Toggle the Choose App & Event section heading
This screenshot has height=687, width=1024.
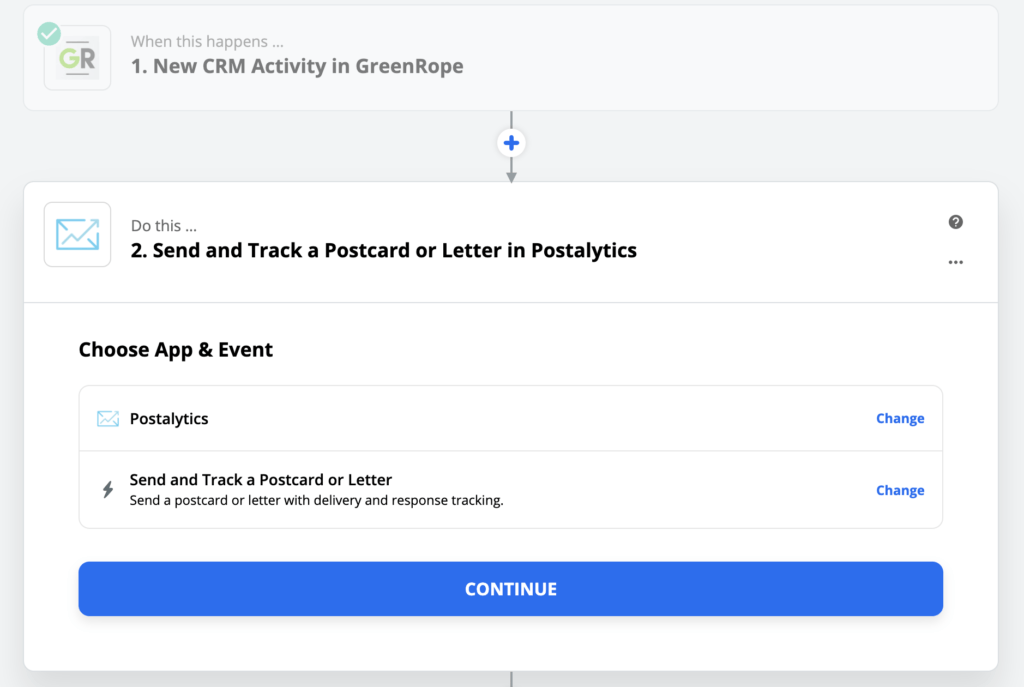[176, 350]
